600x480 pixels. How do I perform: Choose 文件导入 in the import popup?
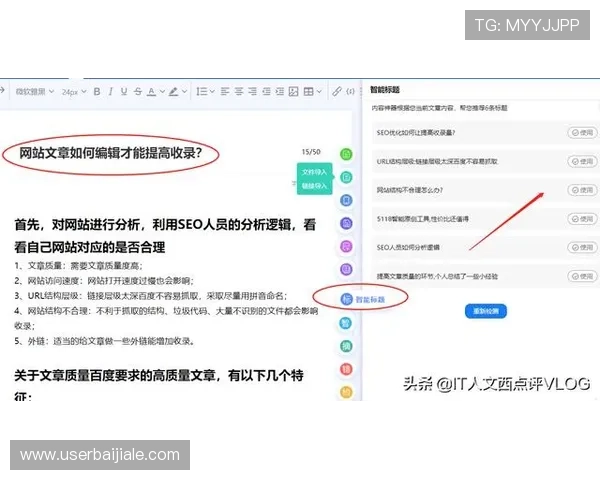click(x=315, y=172)
